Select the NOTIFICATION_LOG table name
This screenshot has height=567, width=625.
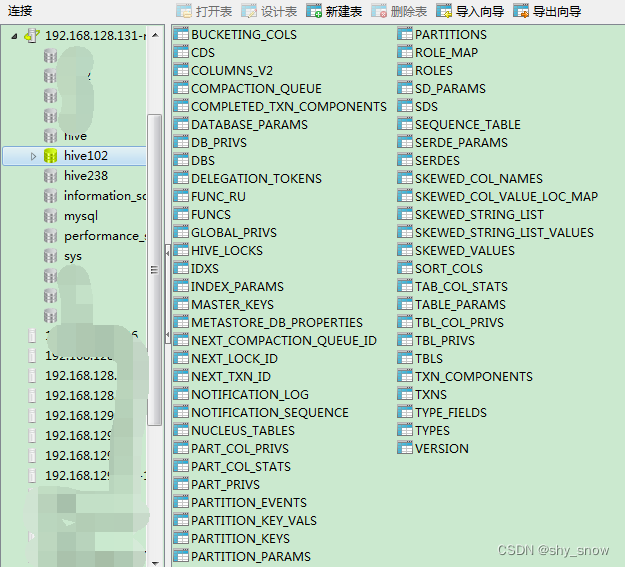250,394
